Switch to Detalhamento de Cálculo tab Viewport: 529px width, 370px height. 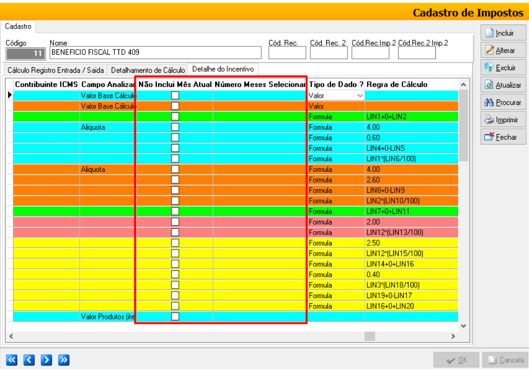148,70
